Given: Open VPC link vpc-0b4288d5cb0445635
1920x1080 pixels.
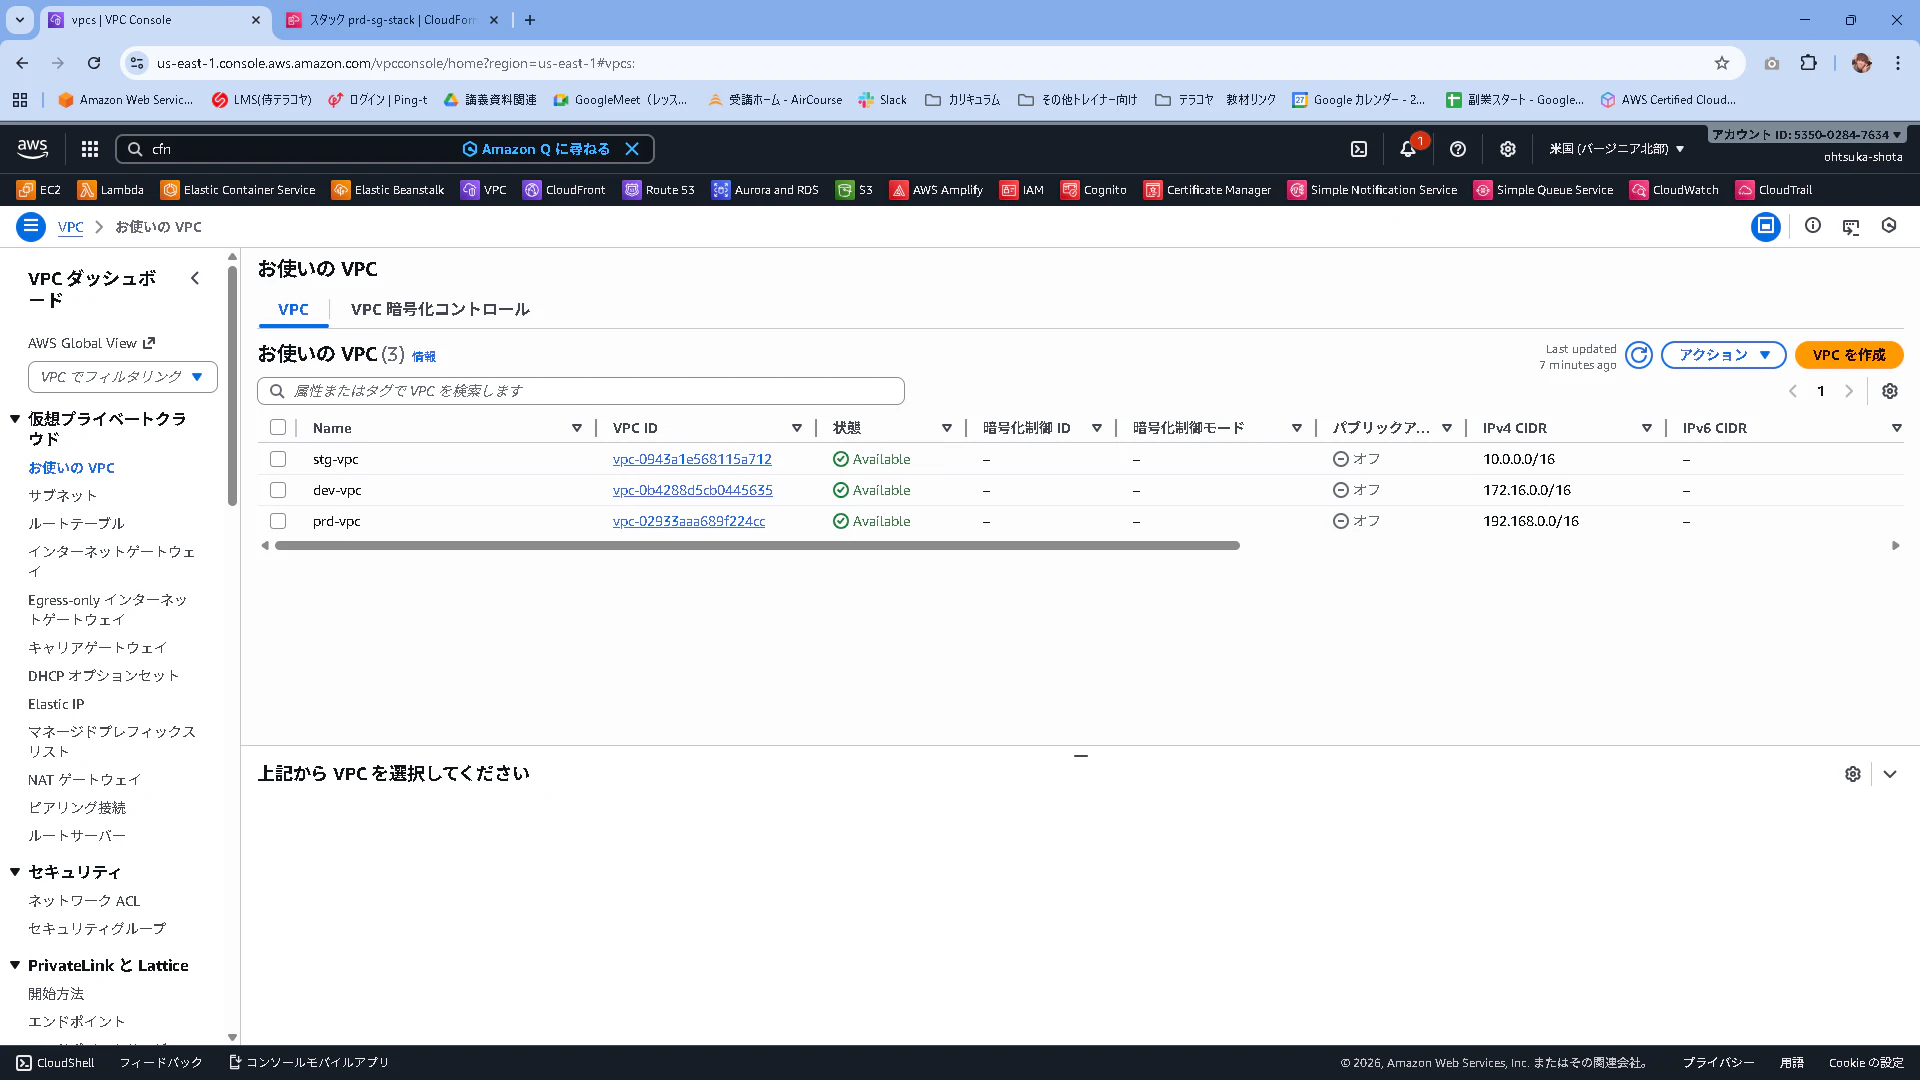Looking at the screenshot, I should coord(692,490).
